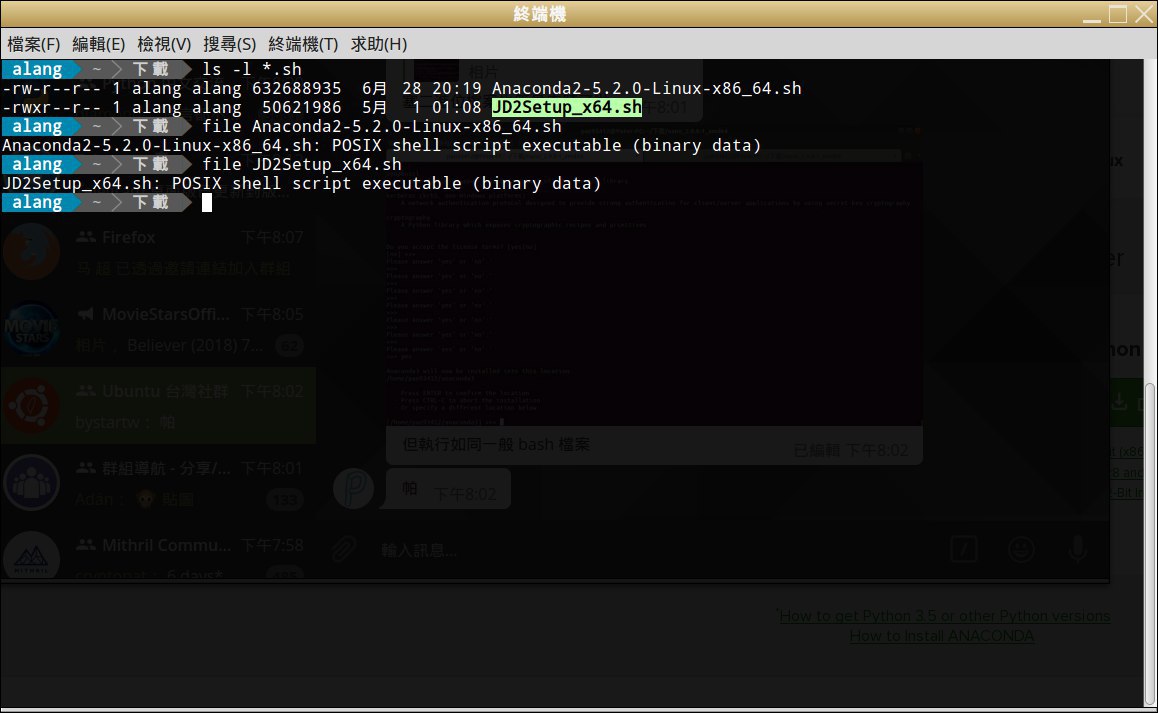1158x713 pixels.
Task: Click the terminal cursor block at prompt
Action: tap(207, 202)
